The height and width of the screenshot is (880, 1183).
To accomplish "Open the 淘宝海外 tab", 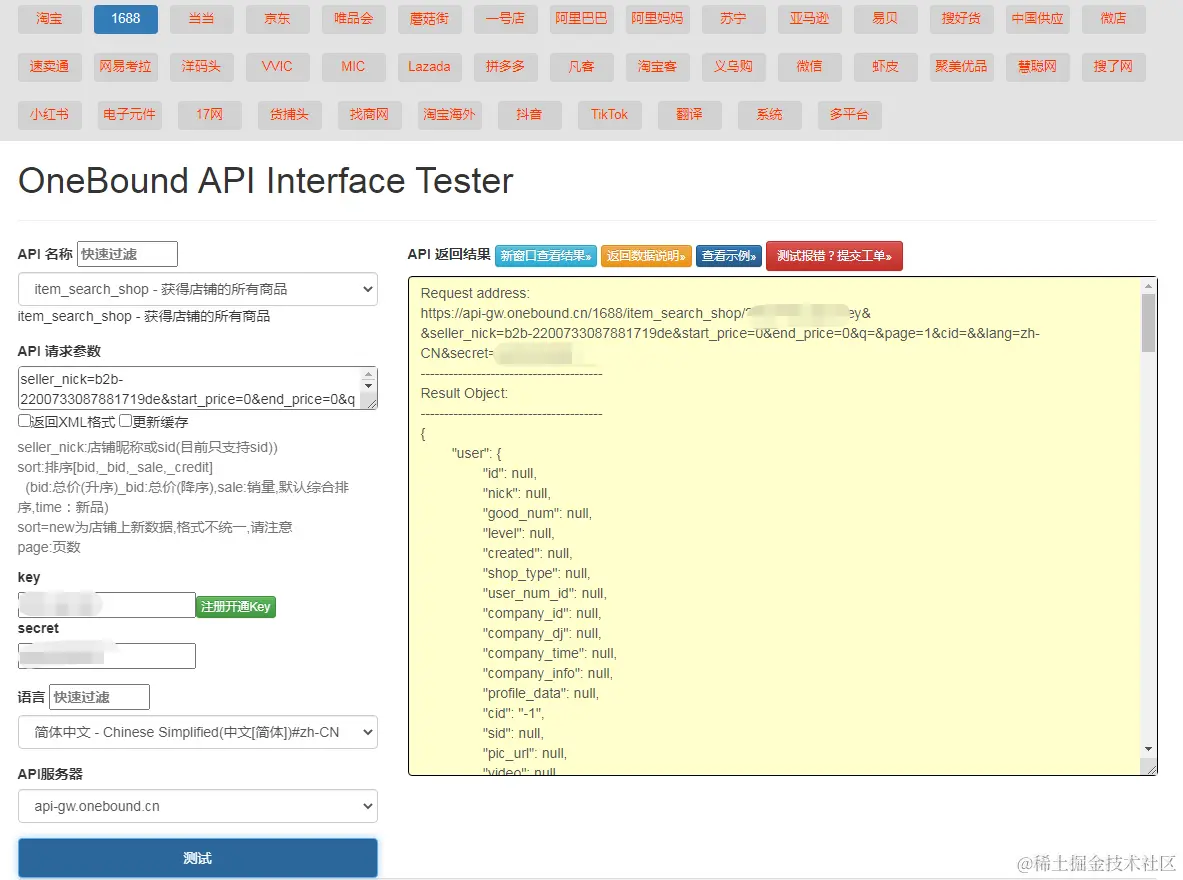I will click(450, 115).
